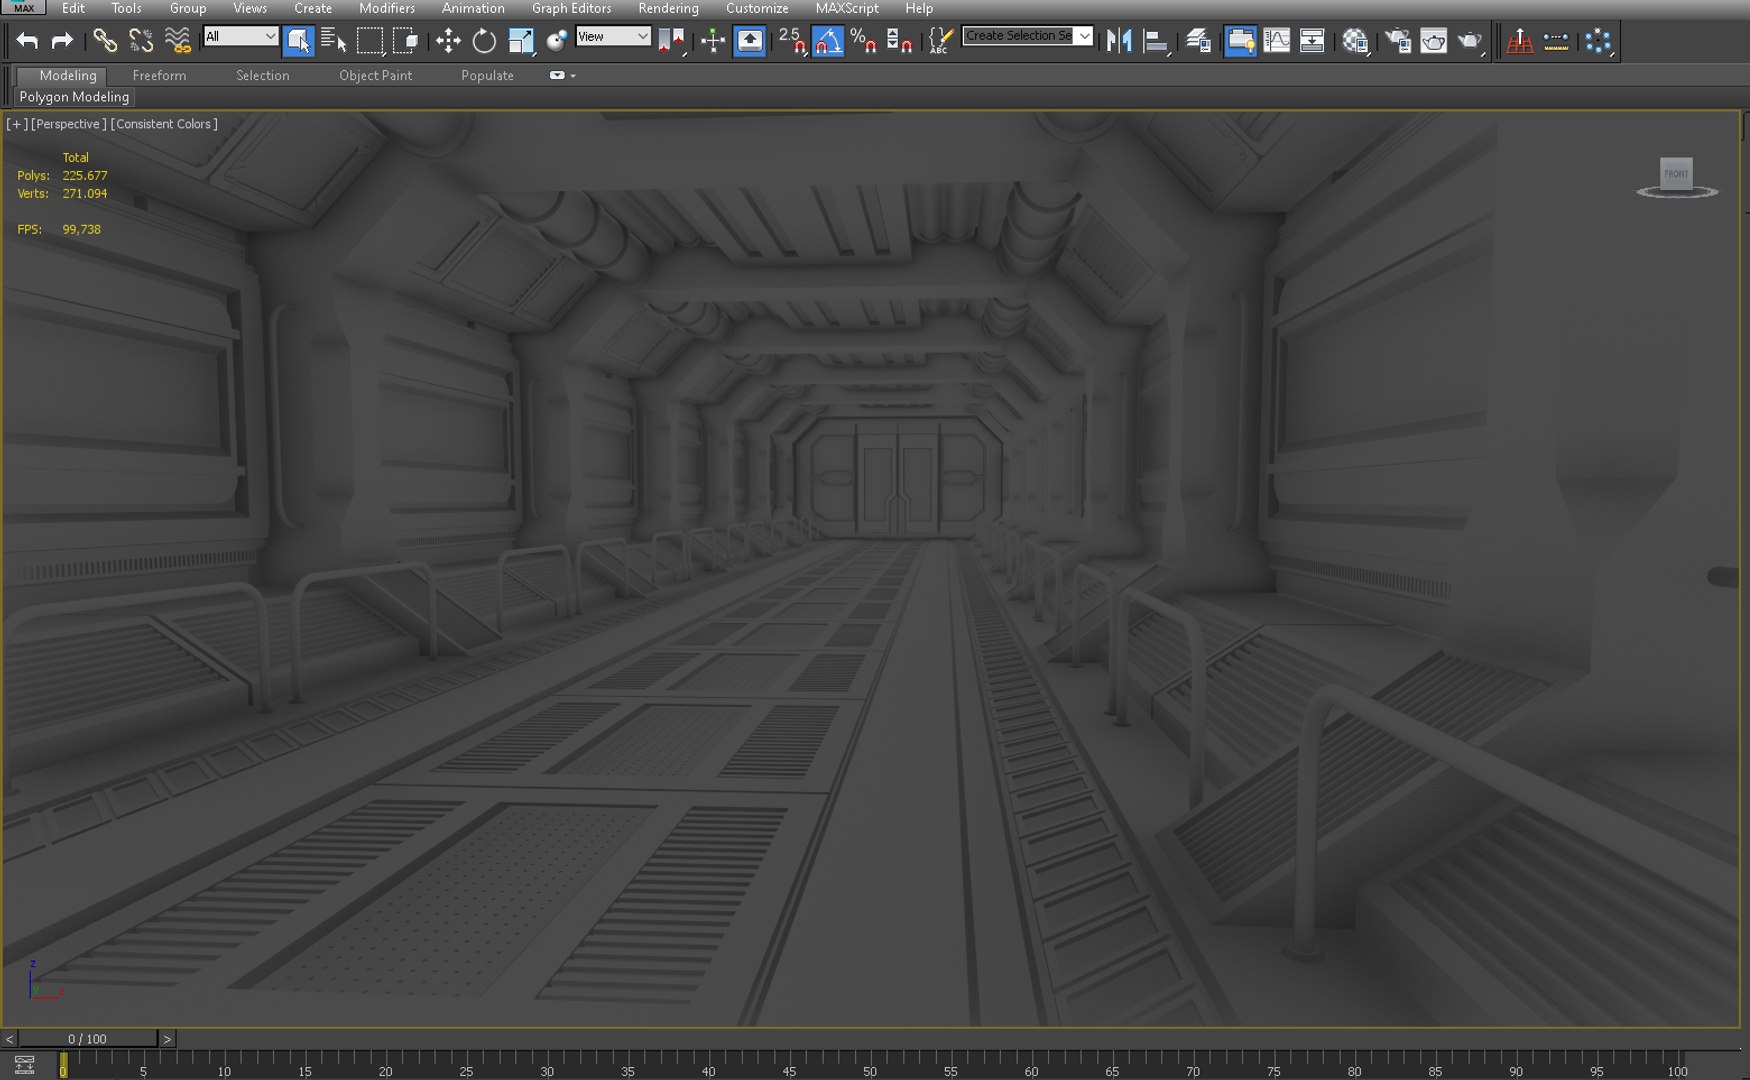The image size is (1750, 1080).
Task: Expand the Polygon Modeling panel
Action: pos(74,97)
